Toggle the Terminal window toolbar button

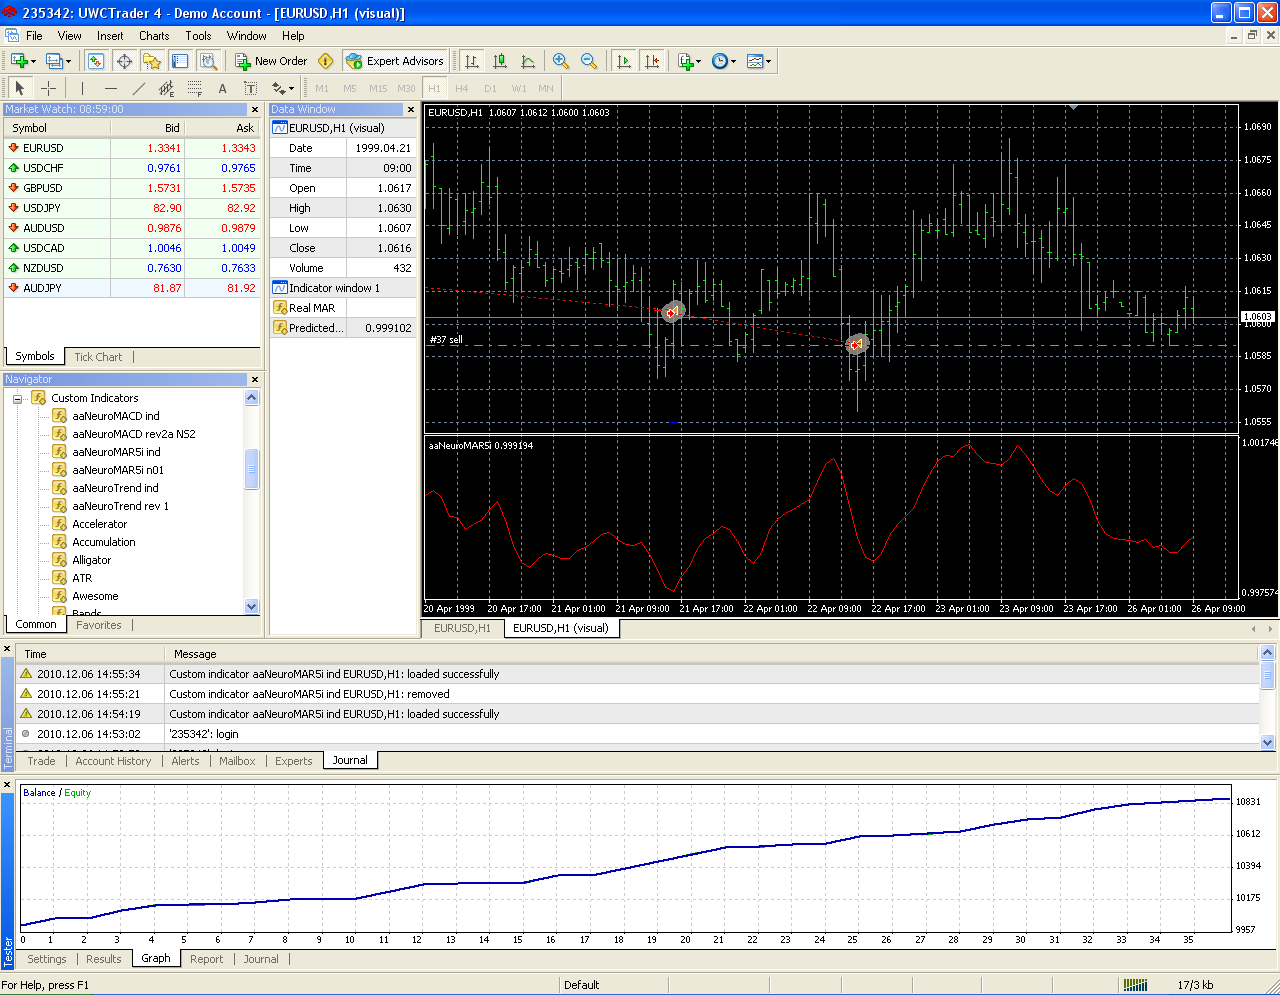click(180, 61)
